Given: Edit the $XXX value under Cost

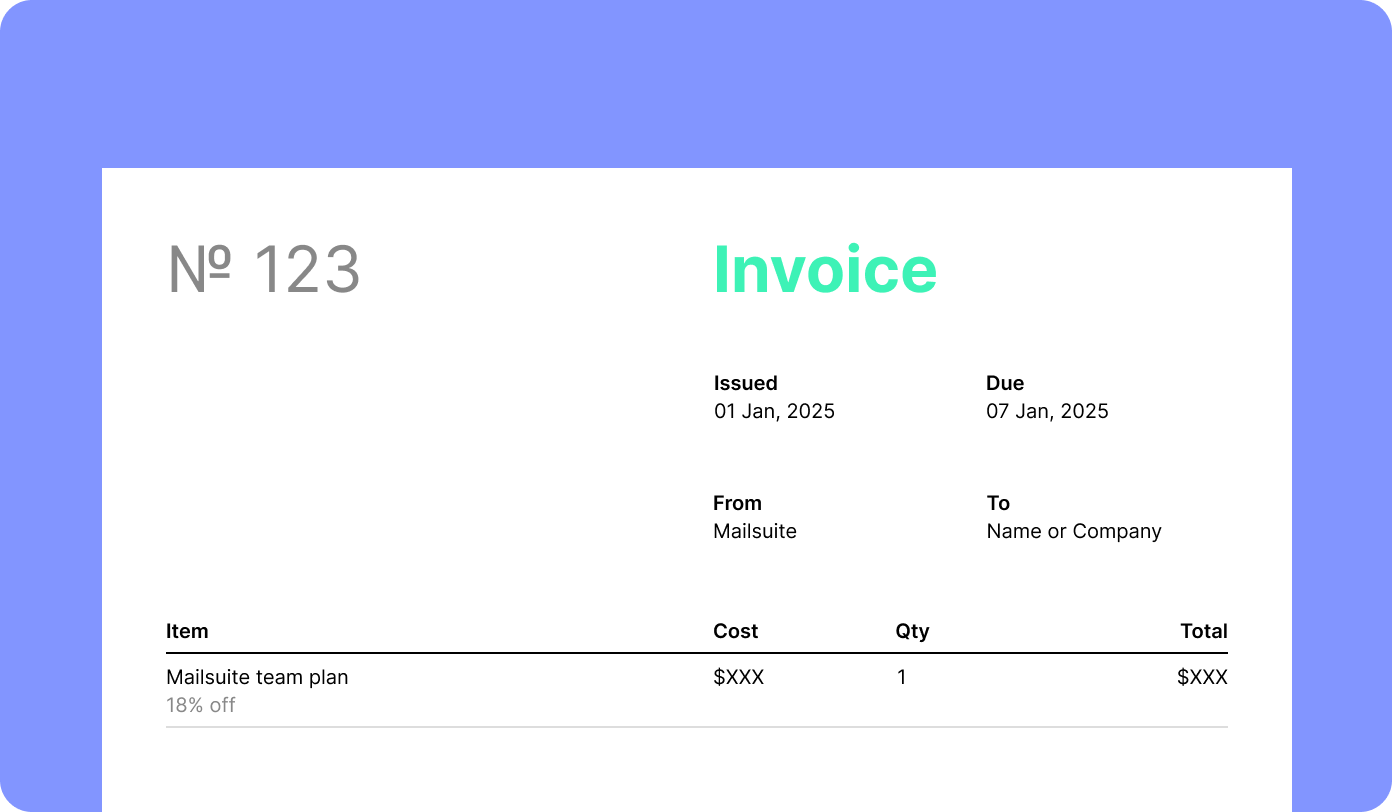Looking at the screenshot, I should click(738, 677).
